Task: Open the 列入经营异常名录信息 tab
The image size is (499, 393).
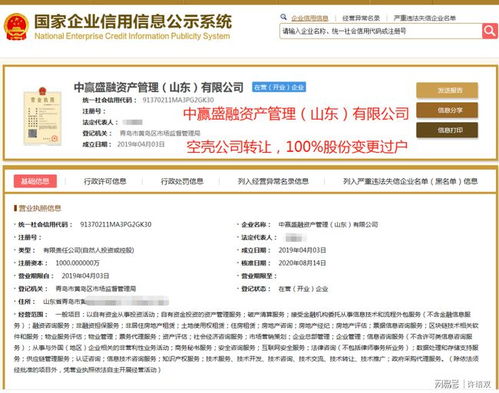Action: tap(273, 181)
